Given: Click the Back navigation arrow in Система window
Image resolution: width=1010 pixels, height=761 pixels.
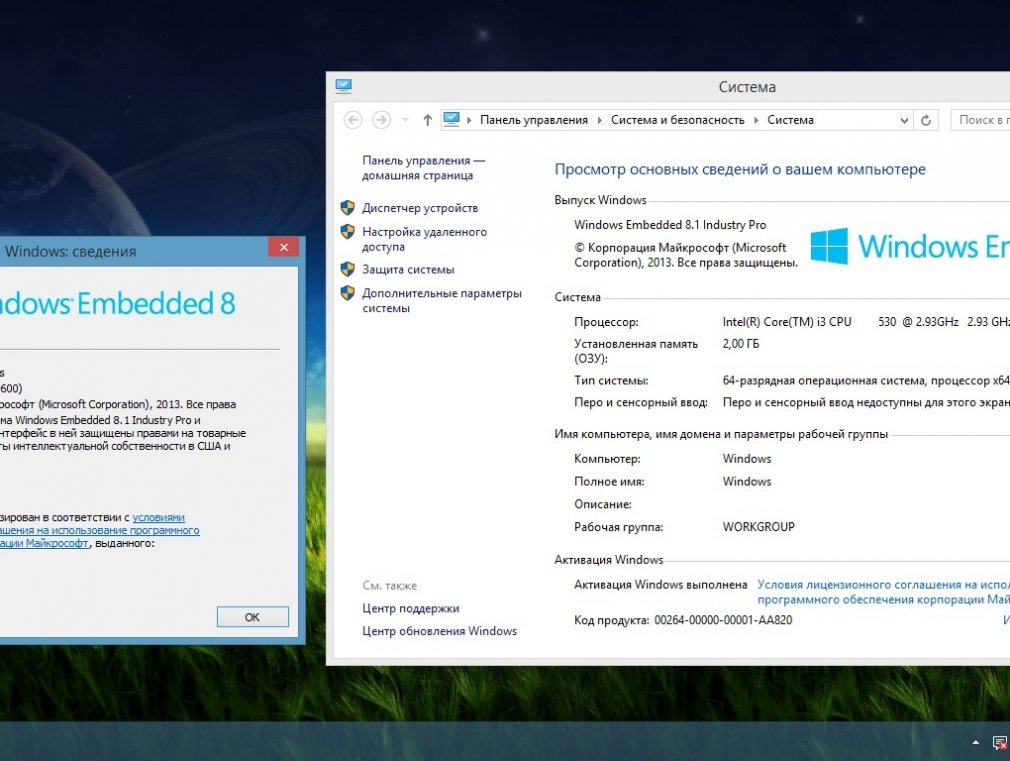Looking at the screenshot, I should point(353,120).
